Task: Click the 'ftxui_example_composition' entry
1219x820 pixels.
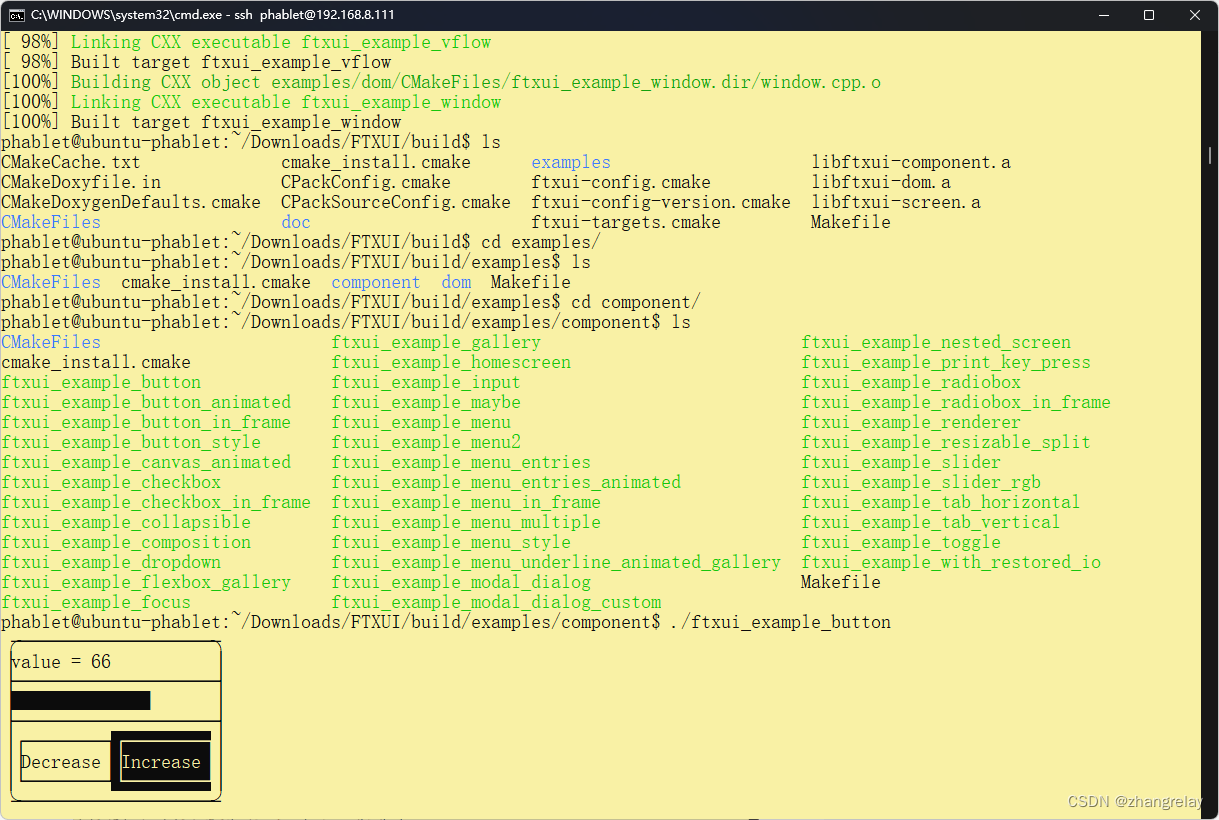Action: click(126, 542)
